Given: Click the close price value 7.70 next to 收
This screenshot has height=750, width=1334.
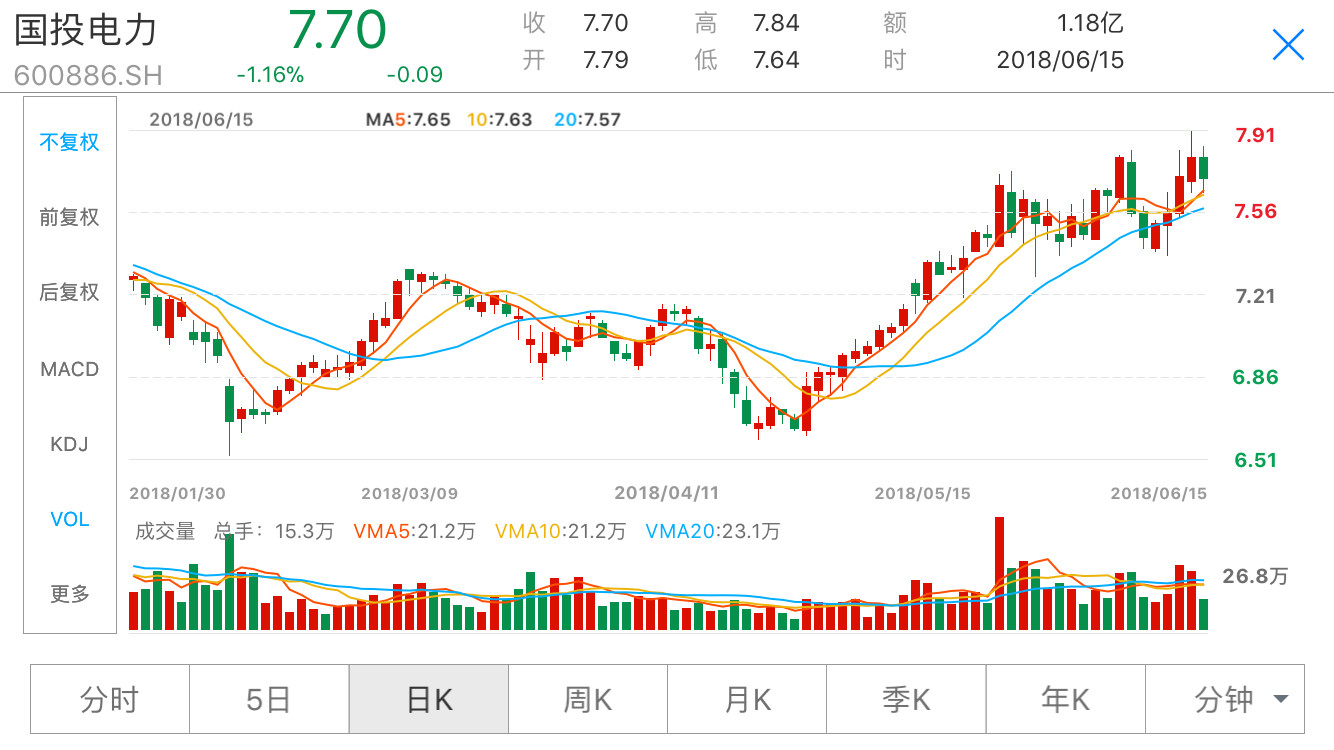Looking at the screenshot, I should [x=606, y=23].
